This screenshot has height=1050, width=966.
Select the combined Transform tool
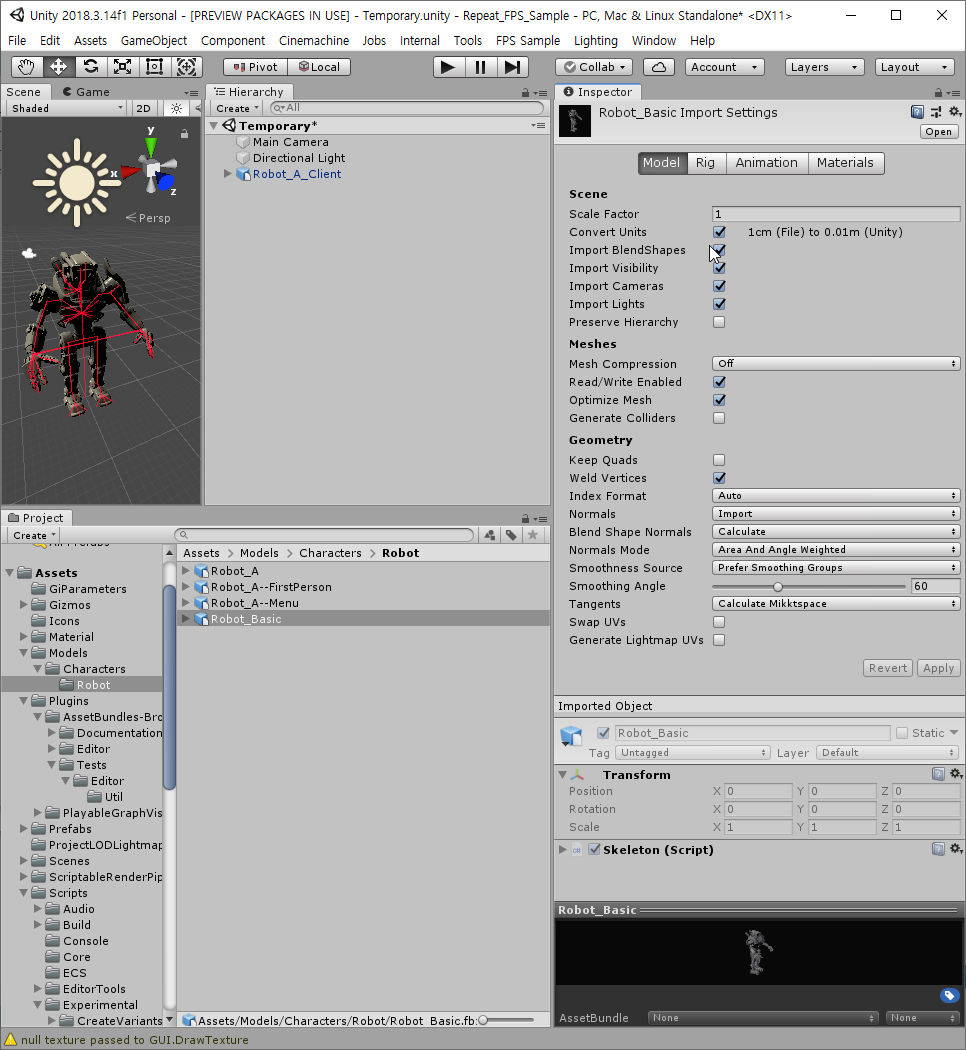pos(187,67)
